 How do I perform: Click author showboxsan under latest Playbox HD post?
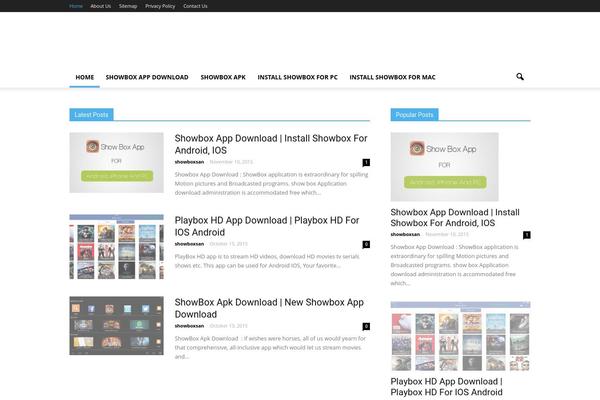[x=189, y=244]
